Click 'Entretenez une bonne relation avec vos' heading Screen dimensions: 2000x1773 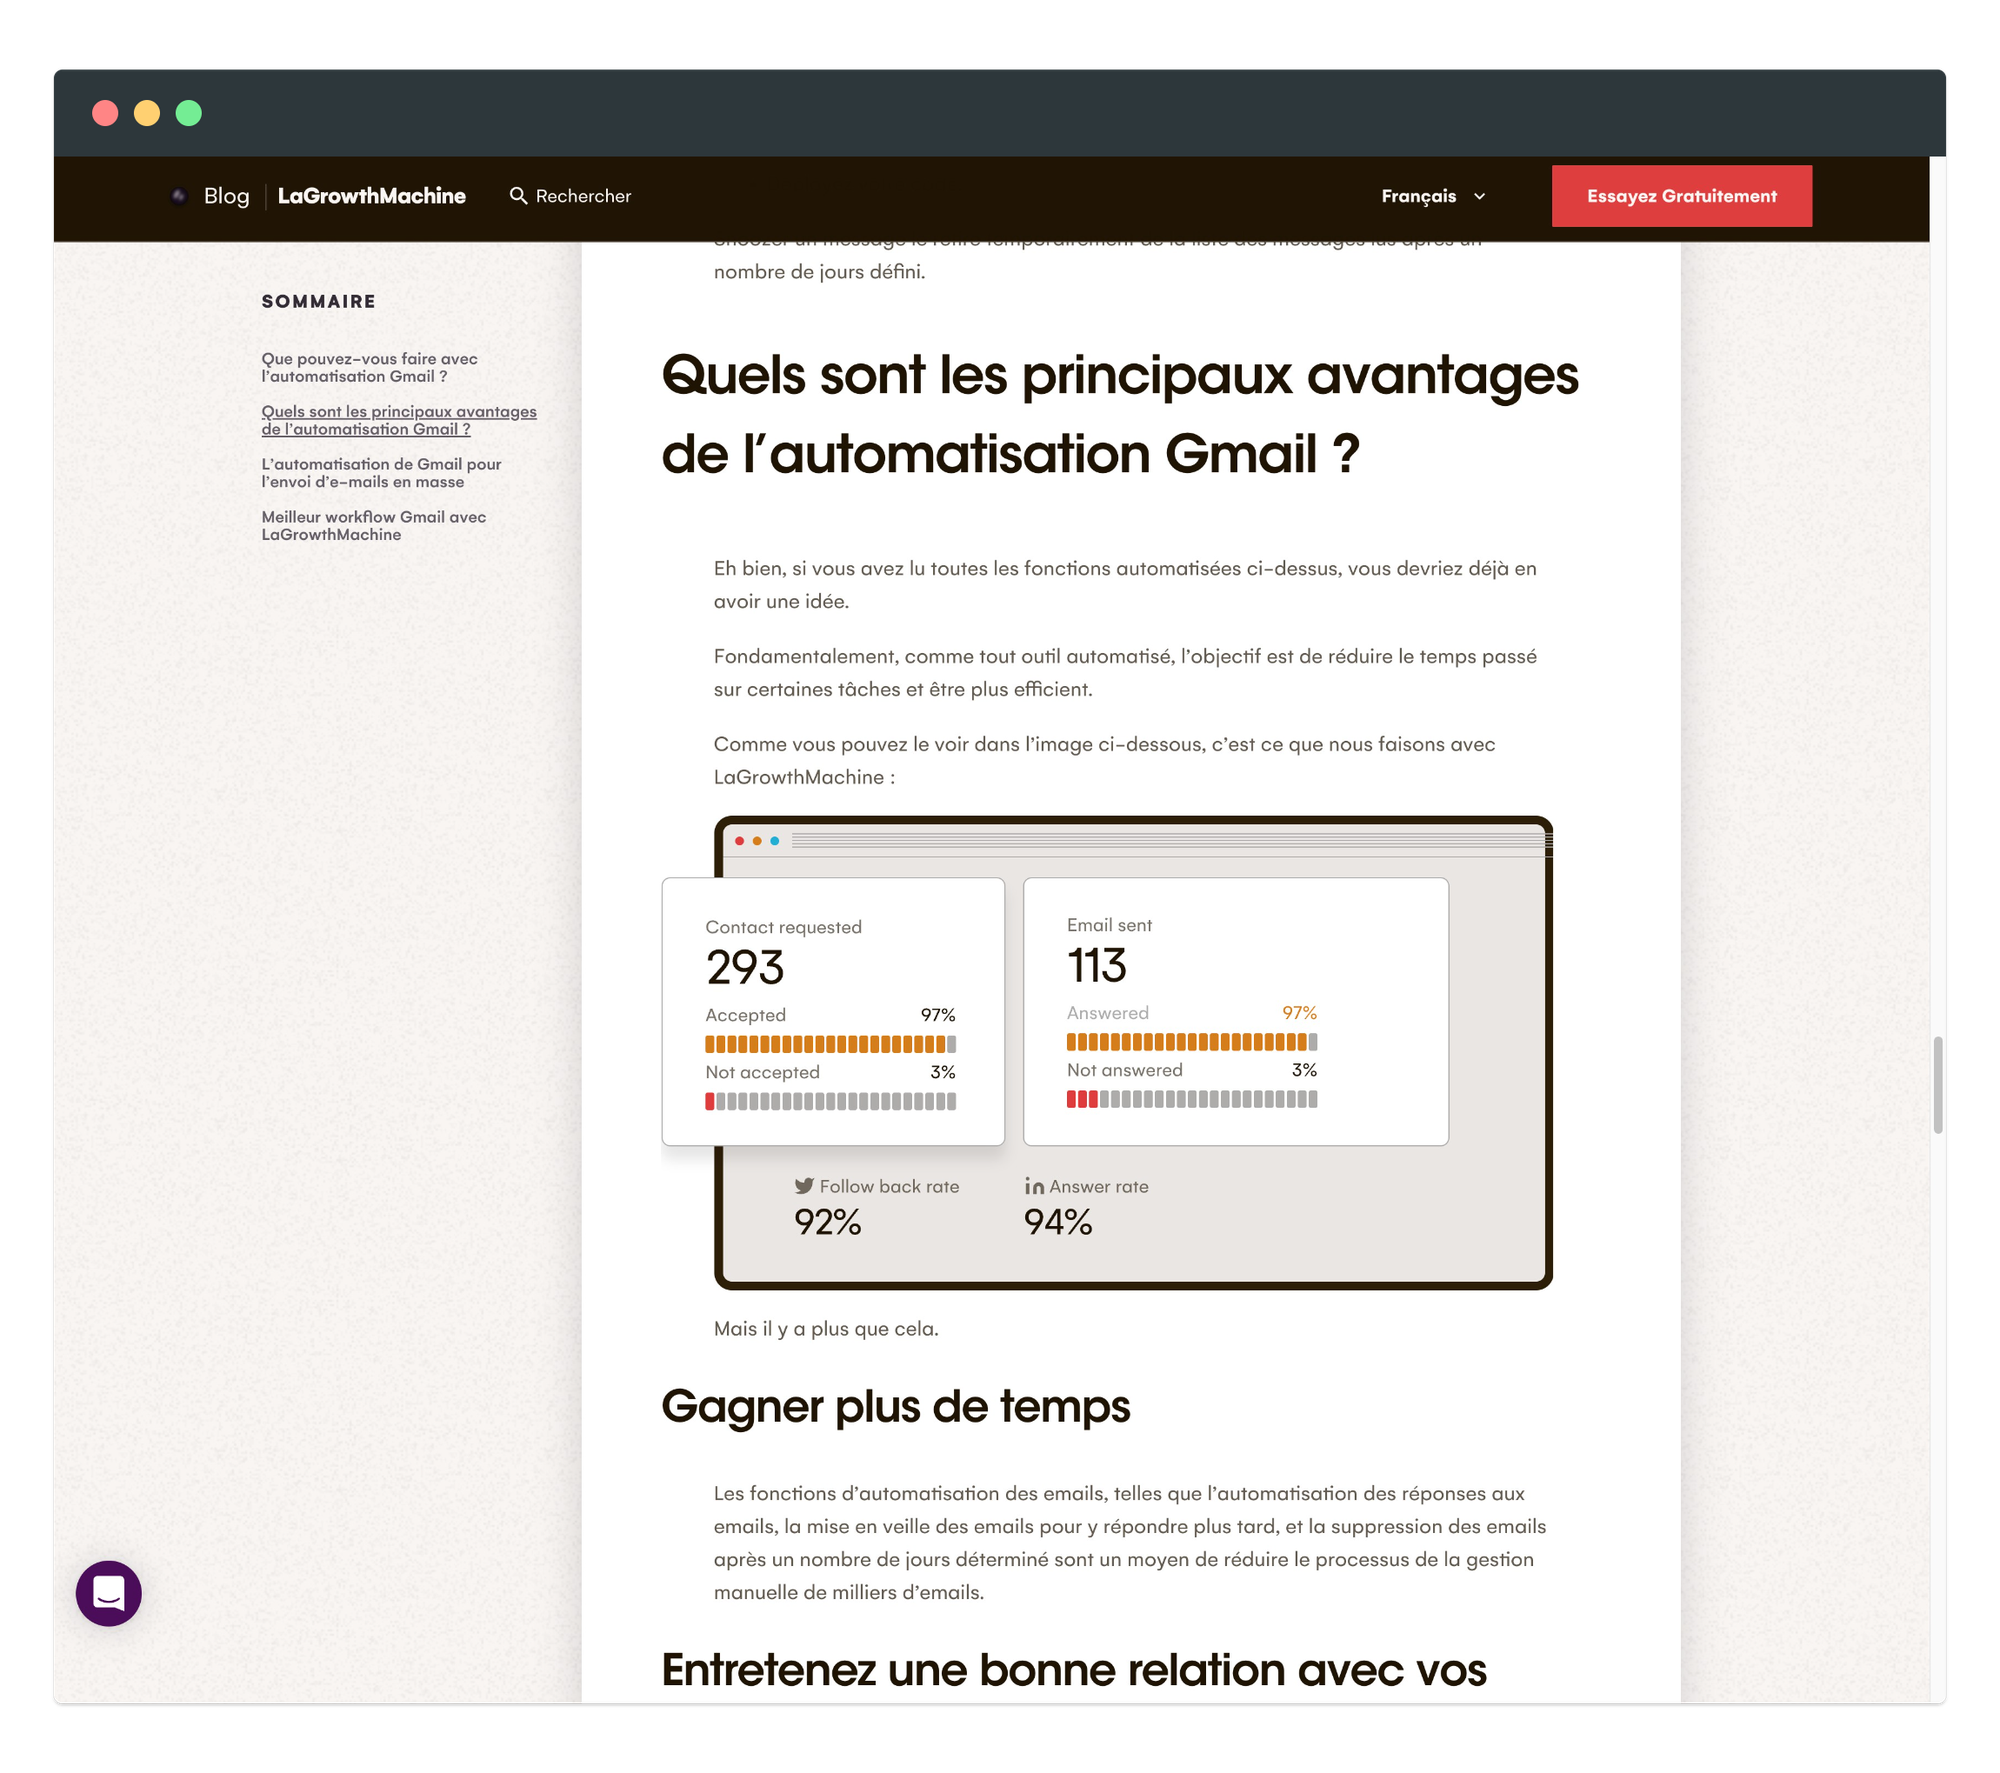(1074, 1670)
